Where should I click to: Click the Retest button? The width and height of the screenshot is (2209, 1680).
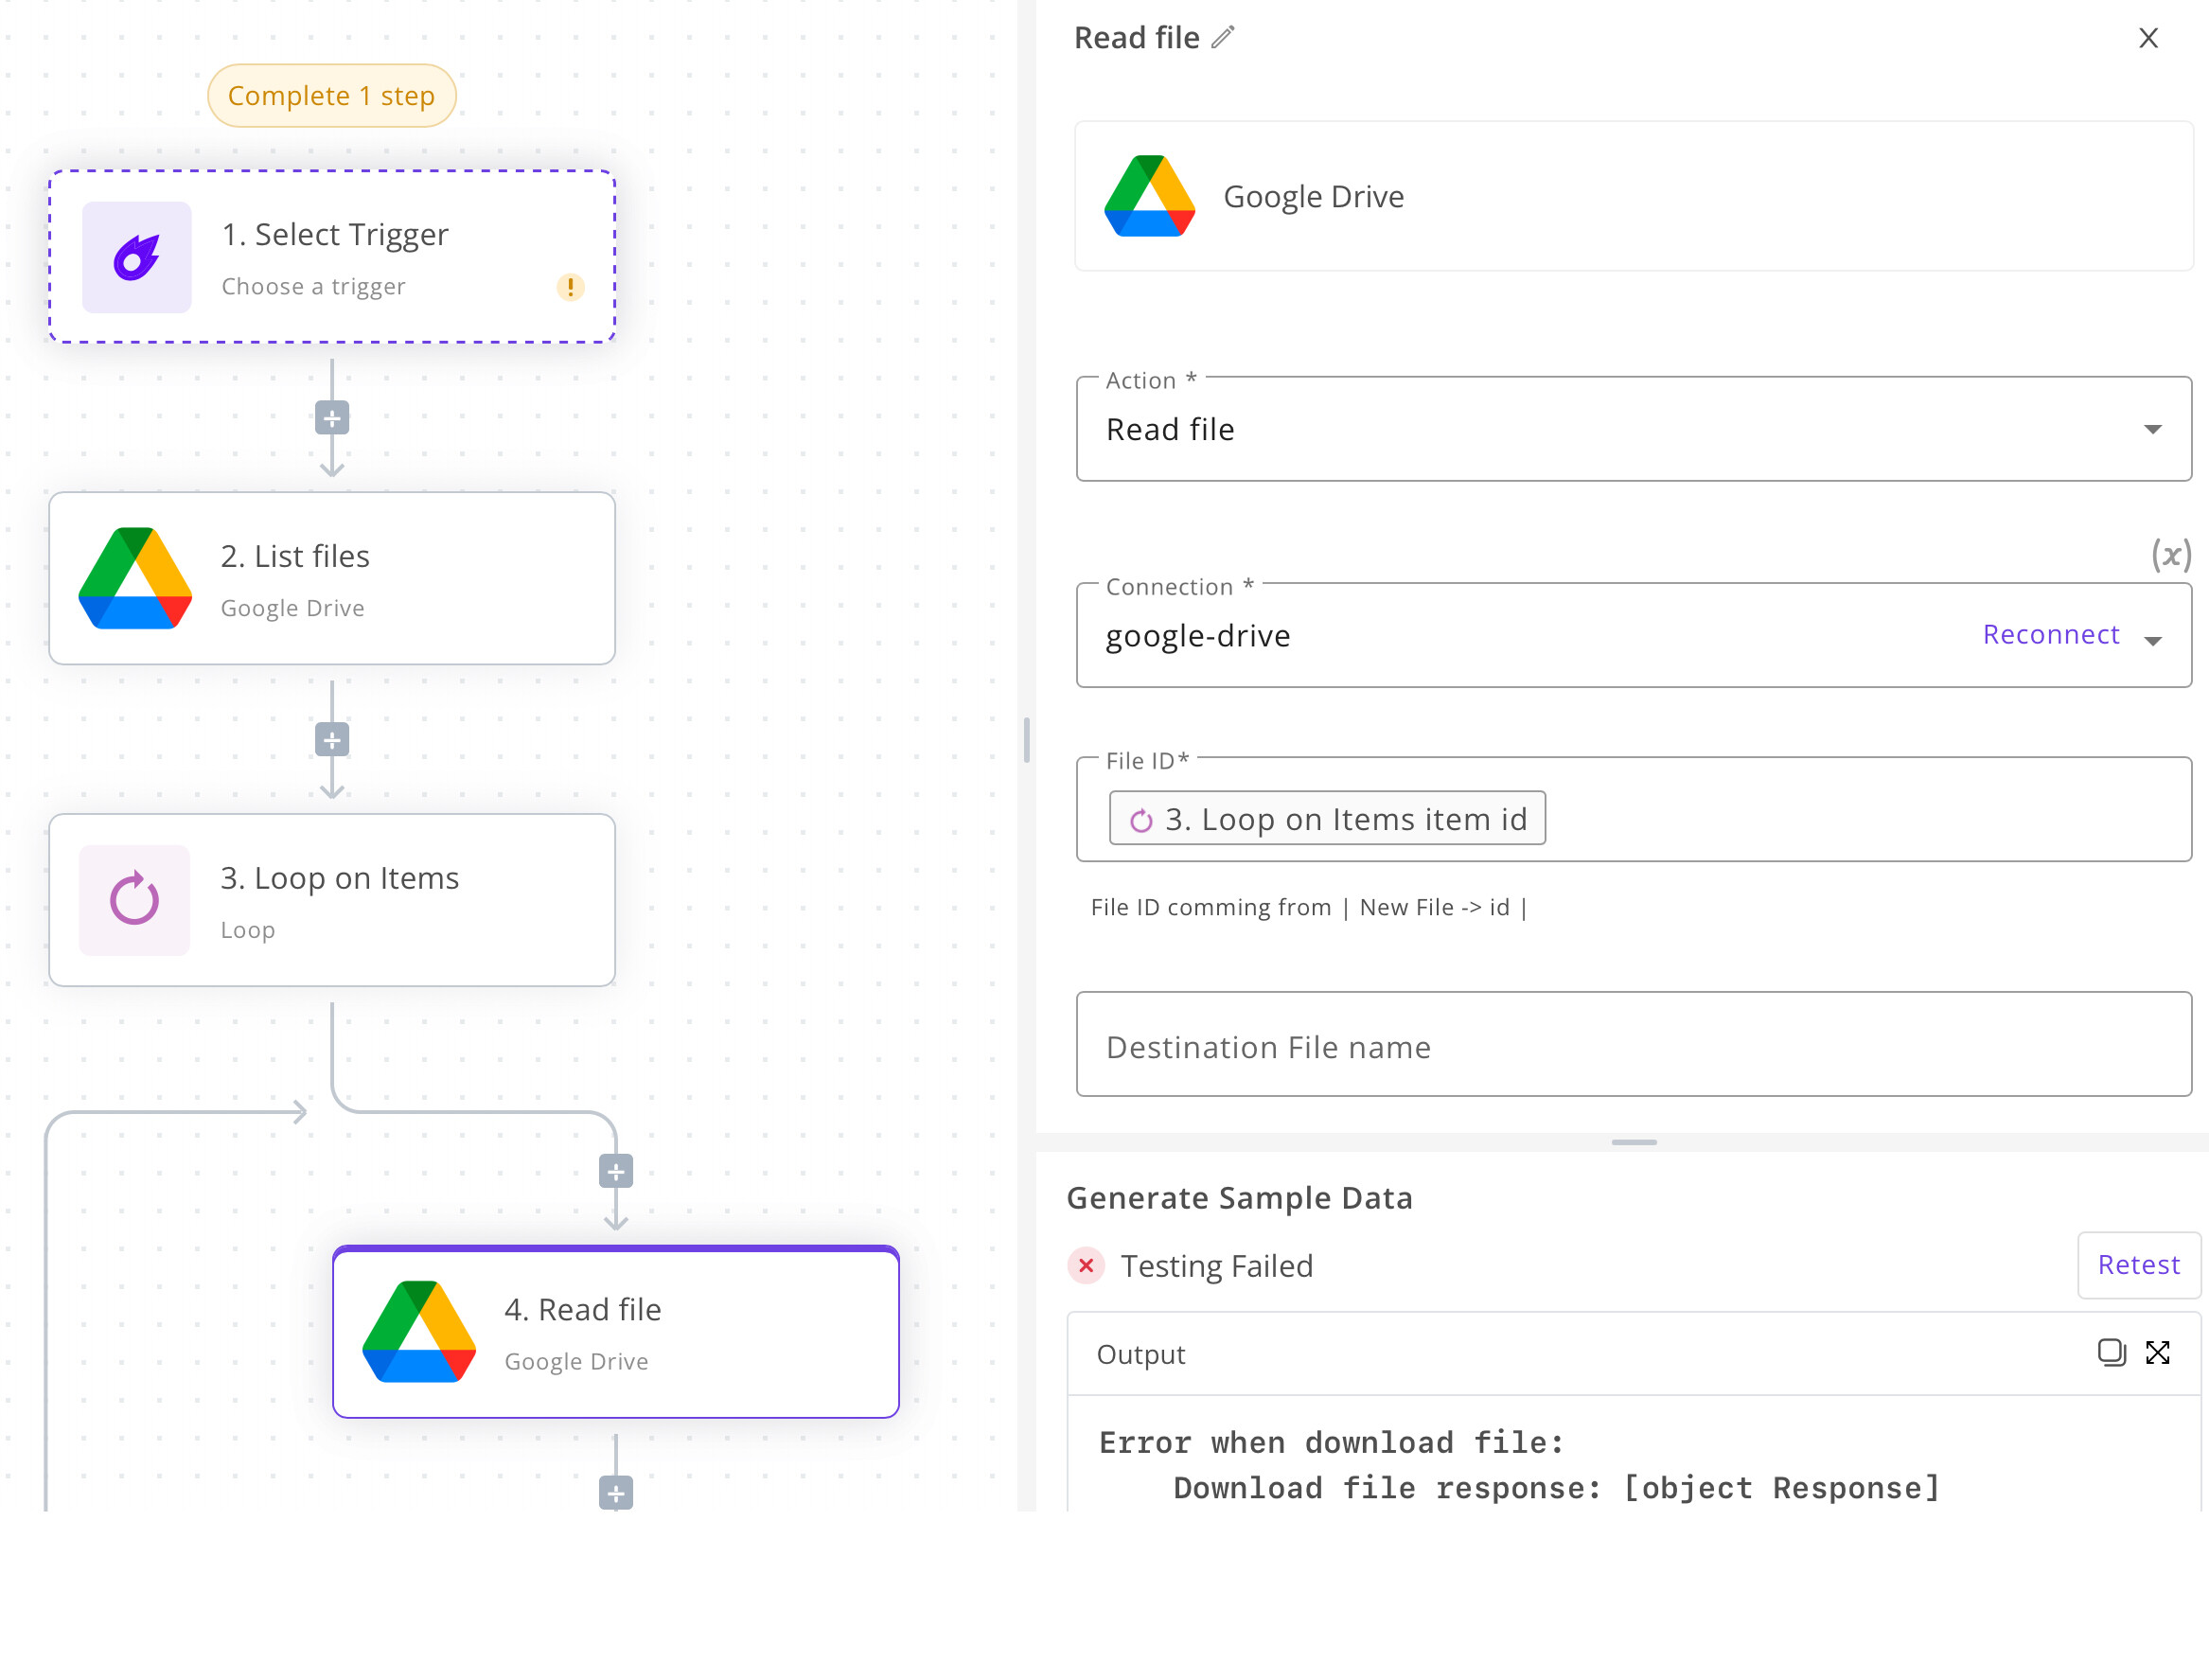point(2137,1265)
